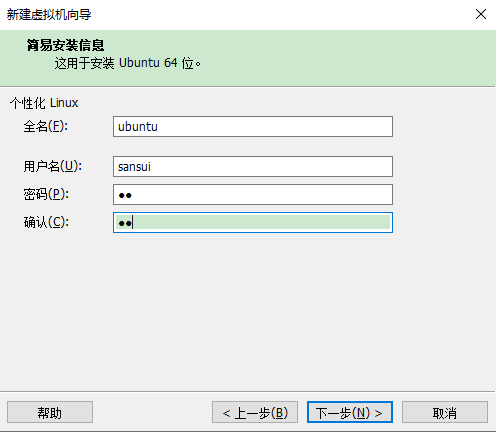Continue with the 下一步(N) button
Screen dimensions: 496x433
(x=350, y=413)
